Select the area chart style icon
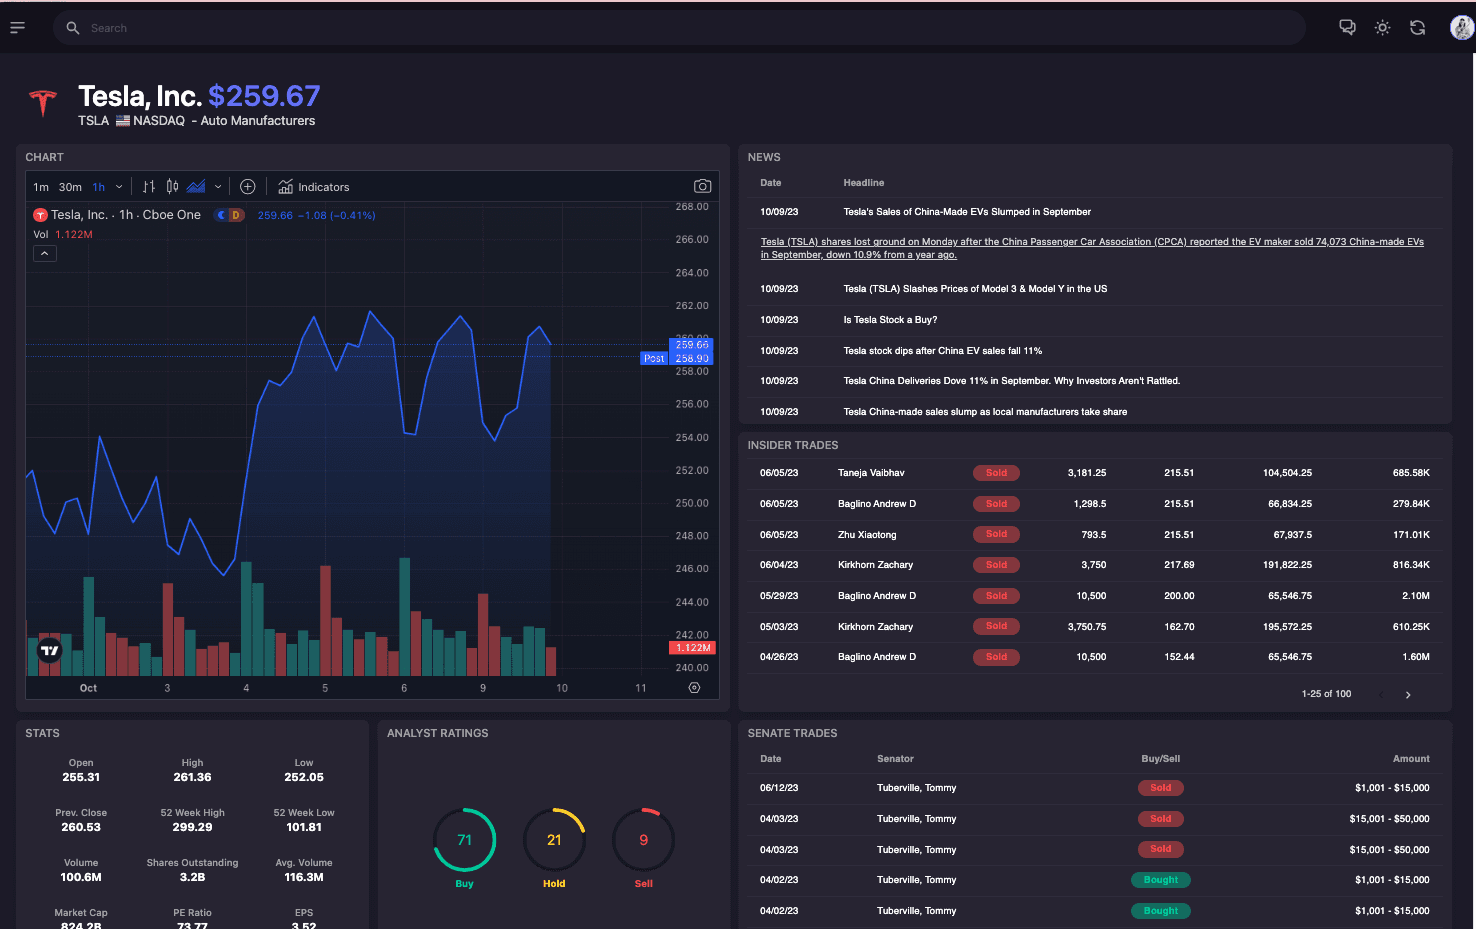 tap(196, 187)
